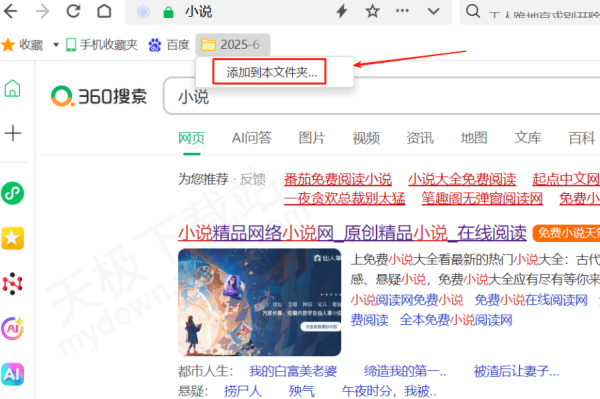
Task: Switch to the AI问答 tab
Action: 252,138
